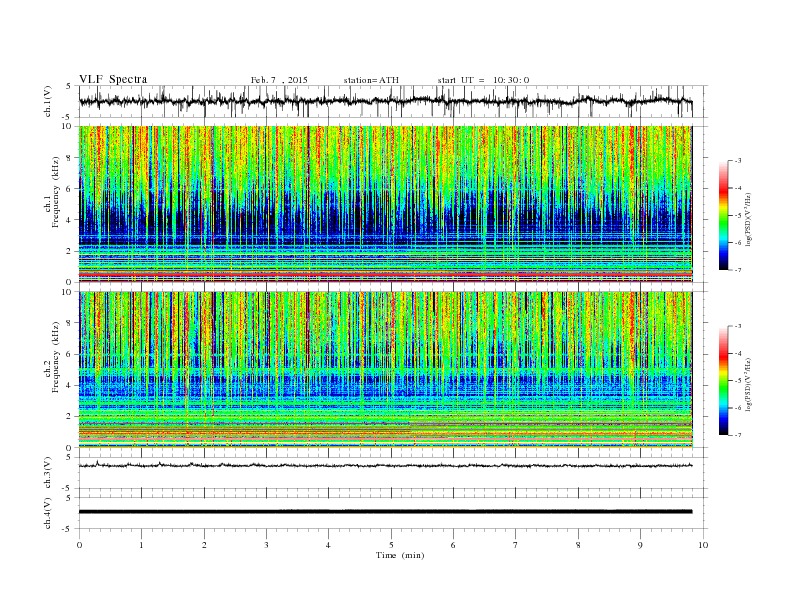
Task: Click the "-3" label on ch.1 colorbar
Action: pos(738,161)
